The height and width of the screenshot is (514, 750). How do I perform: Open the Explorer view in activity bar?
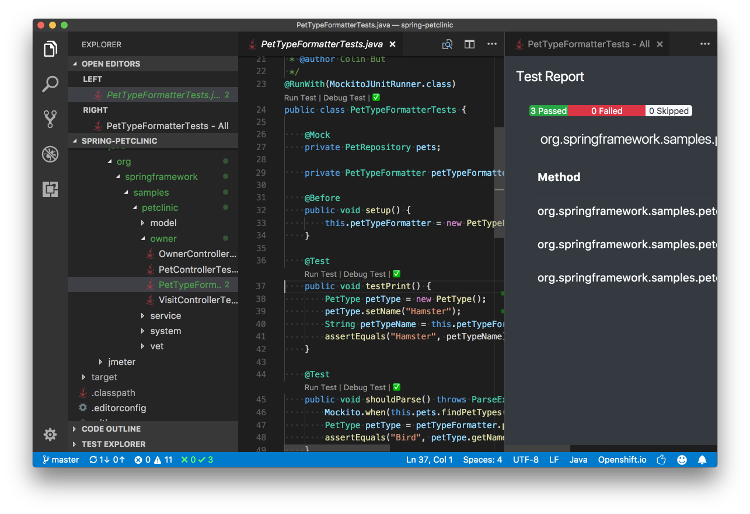[x=50, y=49]
